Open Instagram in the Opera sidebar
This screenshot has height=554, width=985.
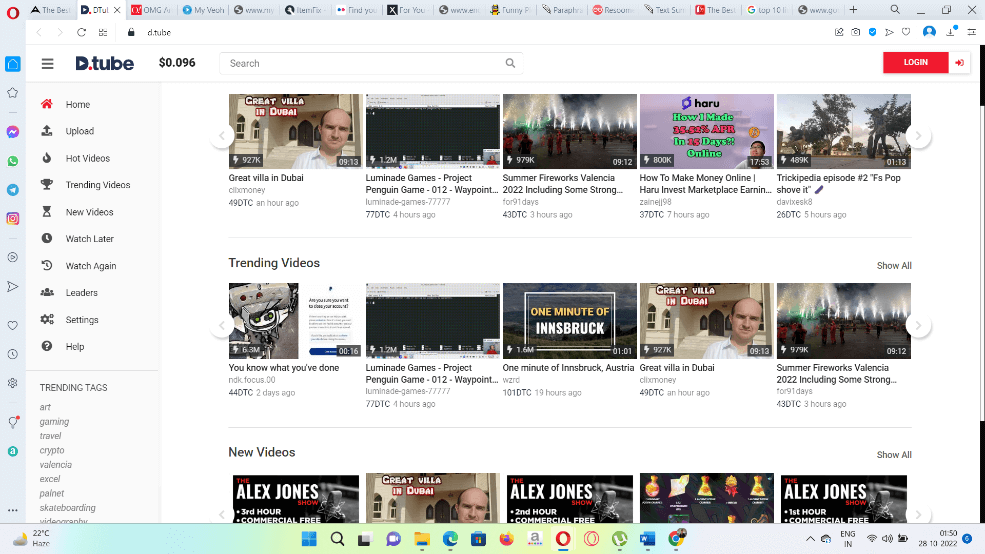(x=13, y=219)
